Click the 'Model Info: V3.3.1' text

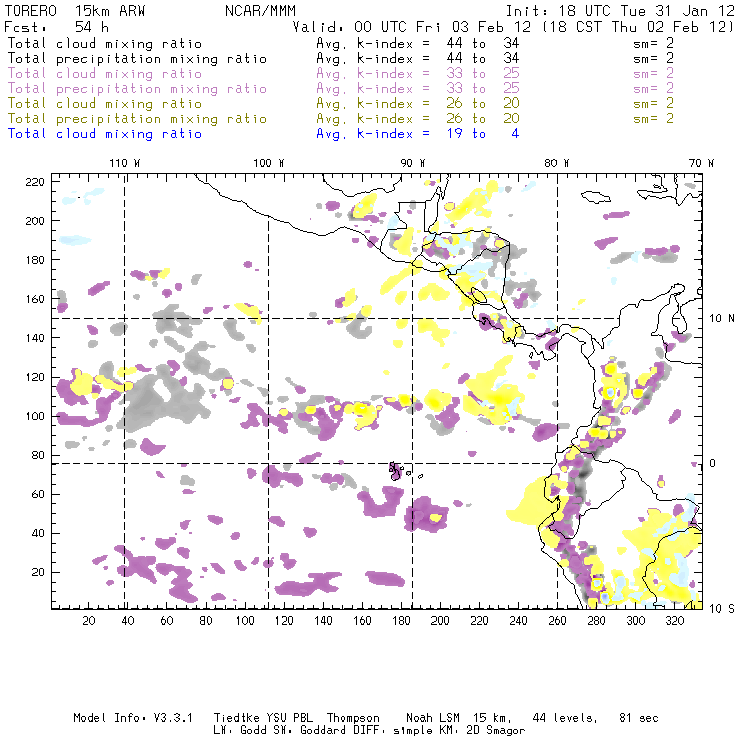point(133,718)
